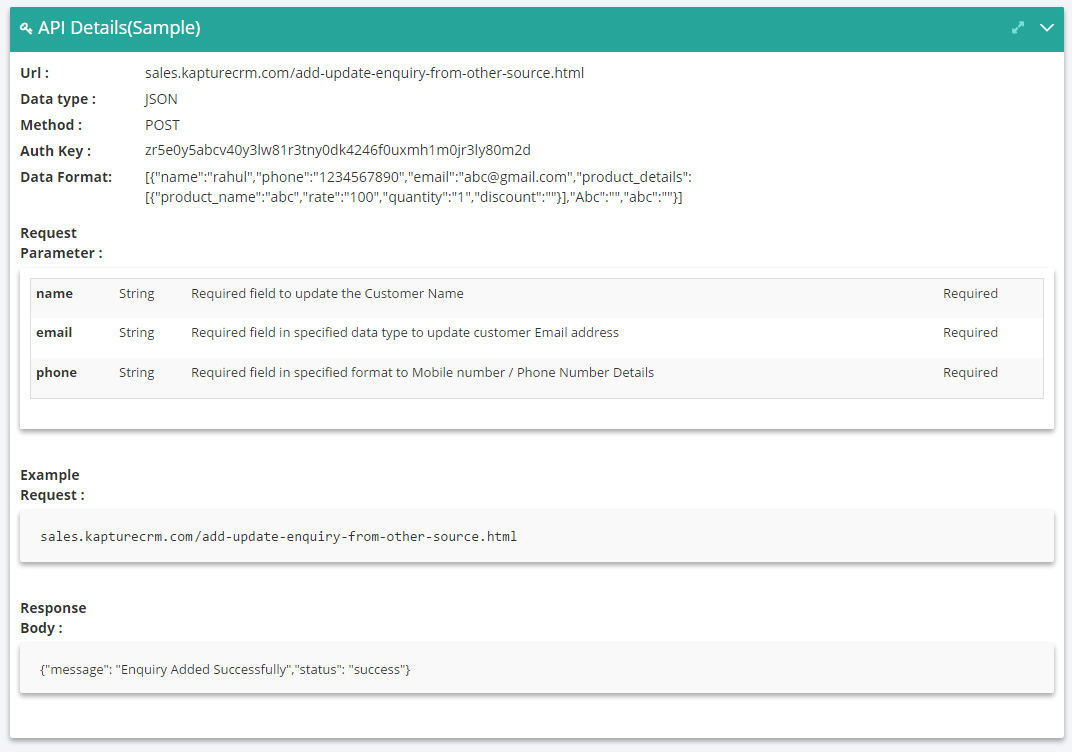Collapse the API Details(Sample) panel chevron
The height and width of the screenshot is (752, 1072).
click(1047, 27)
